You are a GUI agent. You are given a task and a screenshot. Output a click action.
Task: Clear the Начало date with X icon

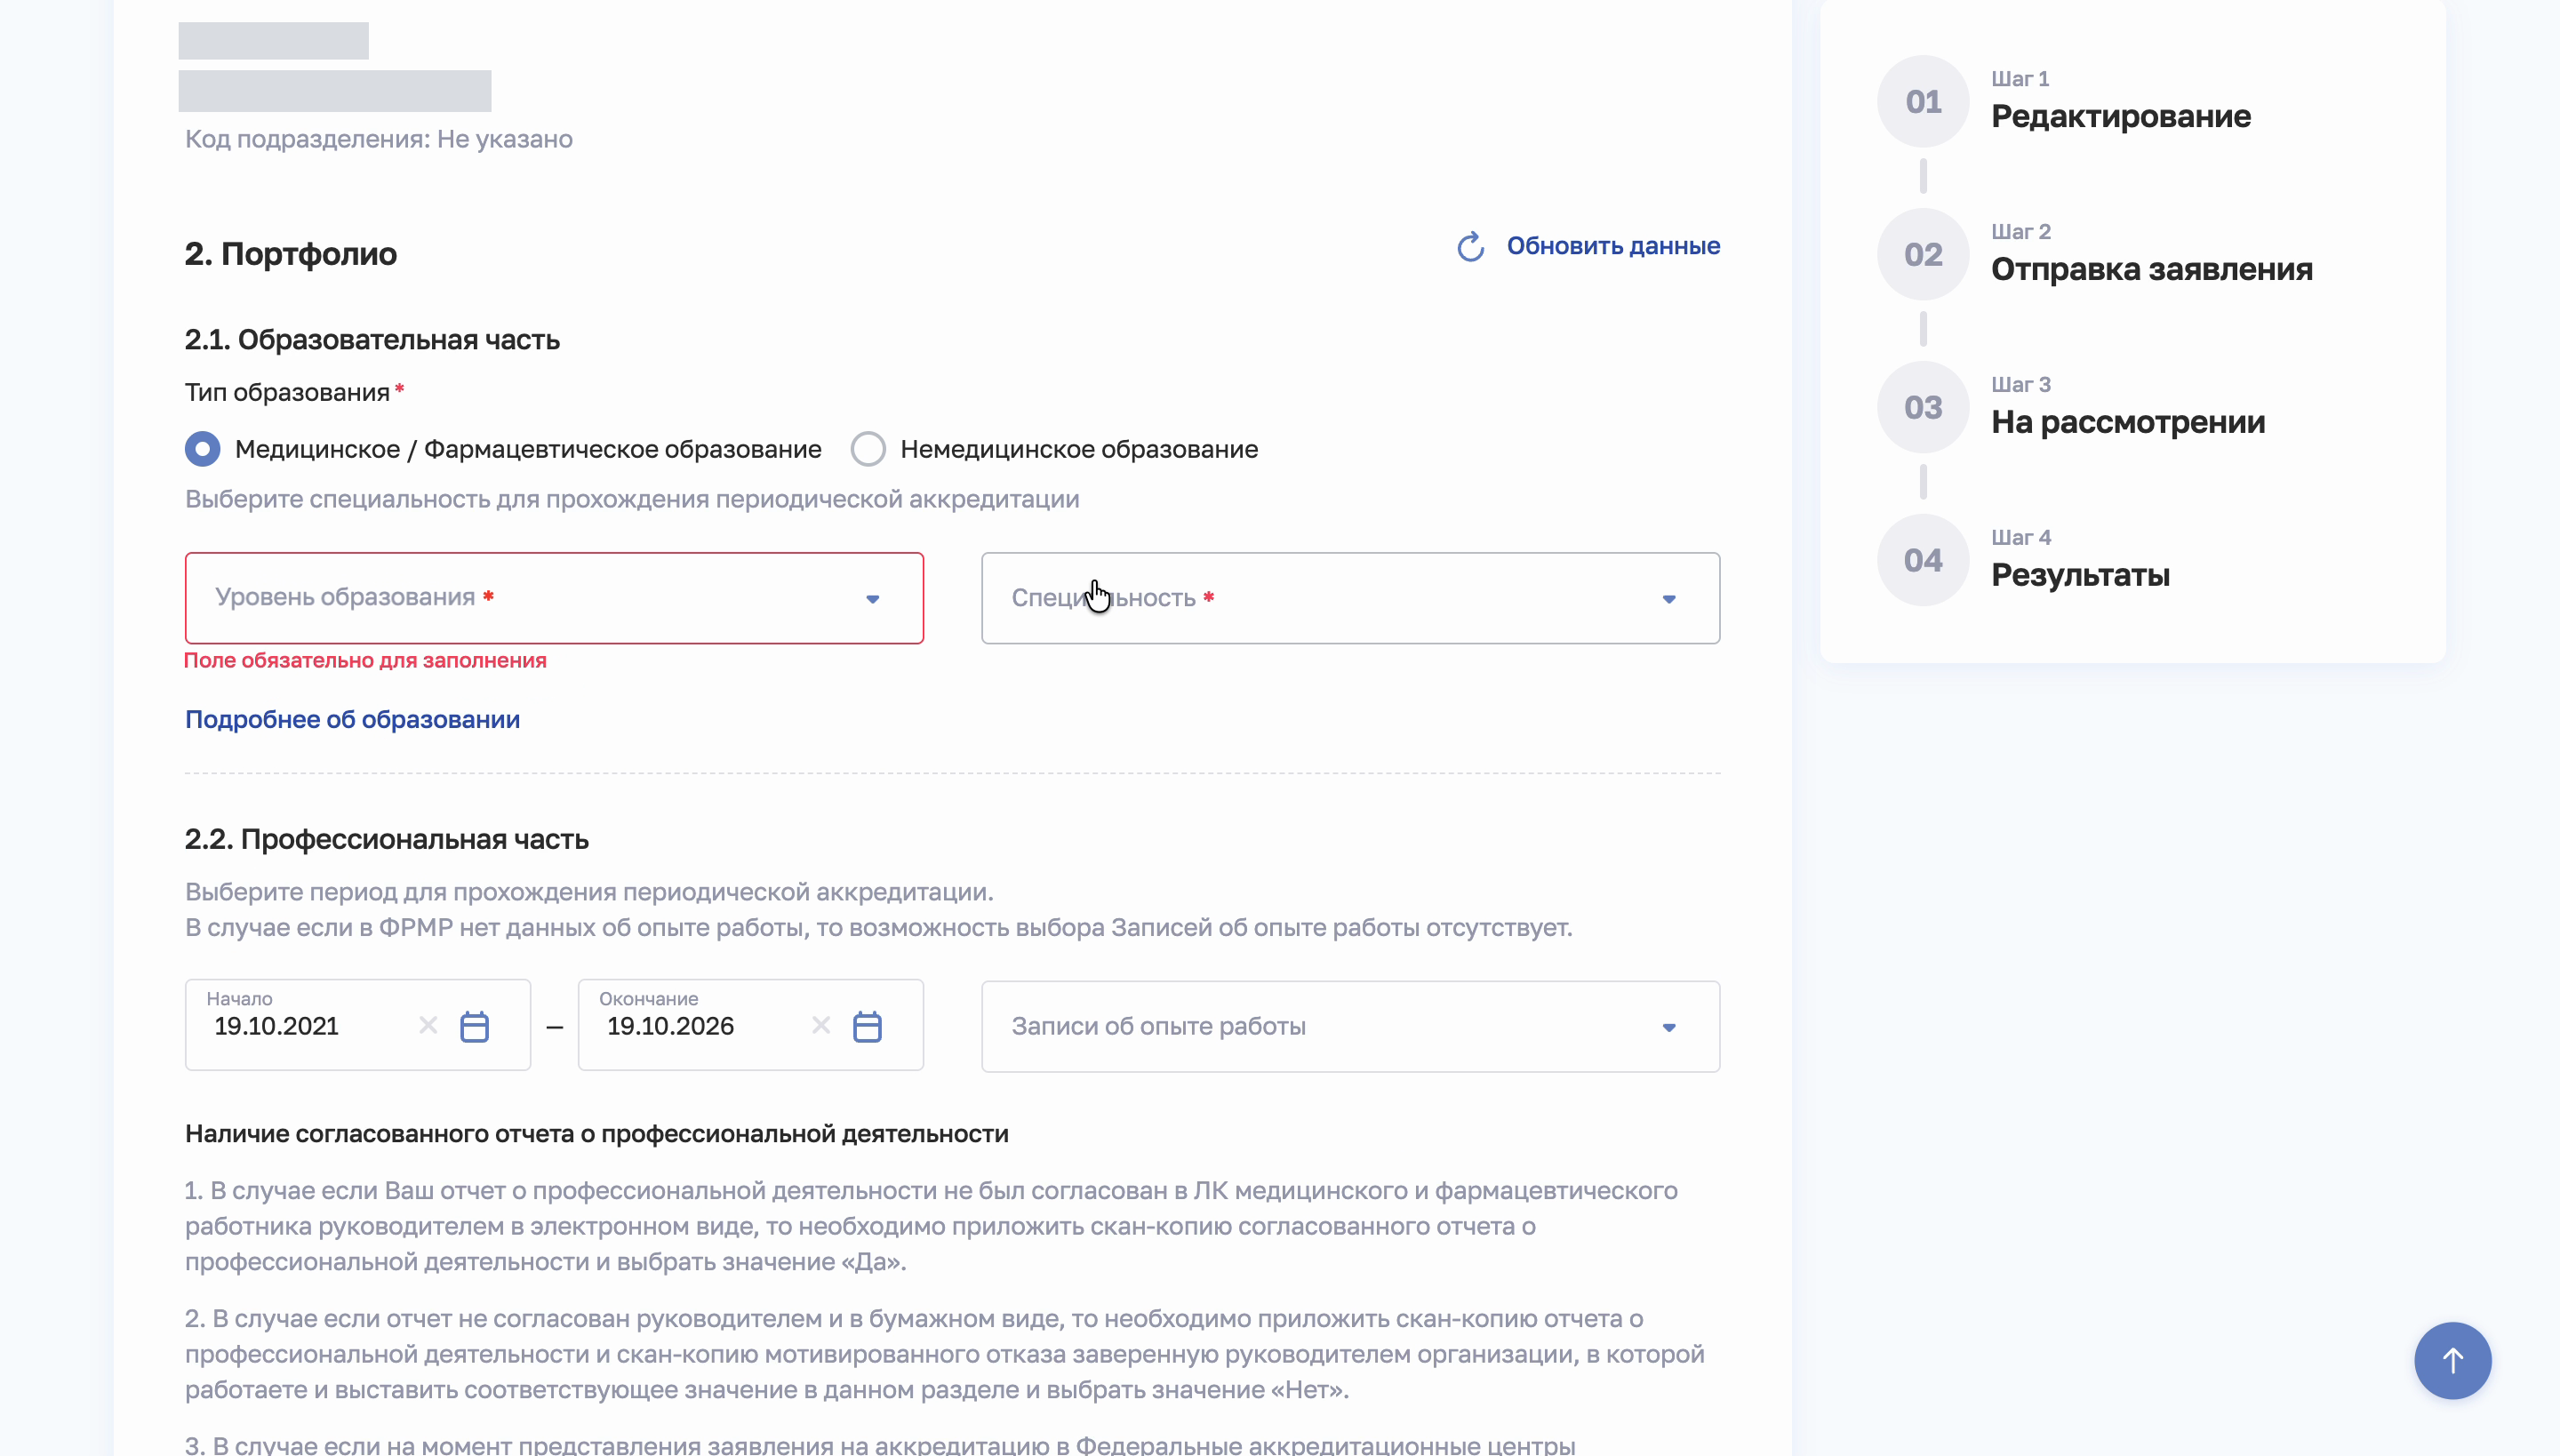tap(428, 1025)
